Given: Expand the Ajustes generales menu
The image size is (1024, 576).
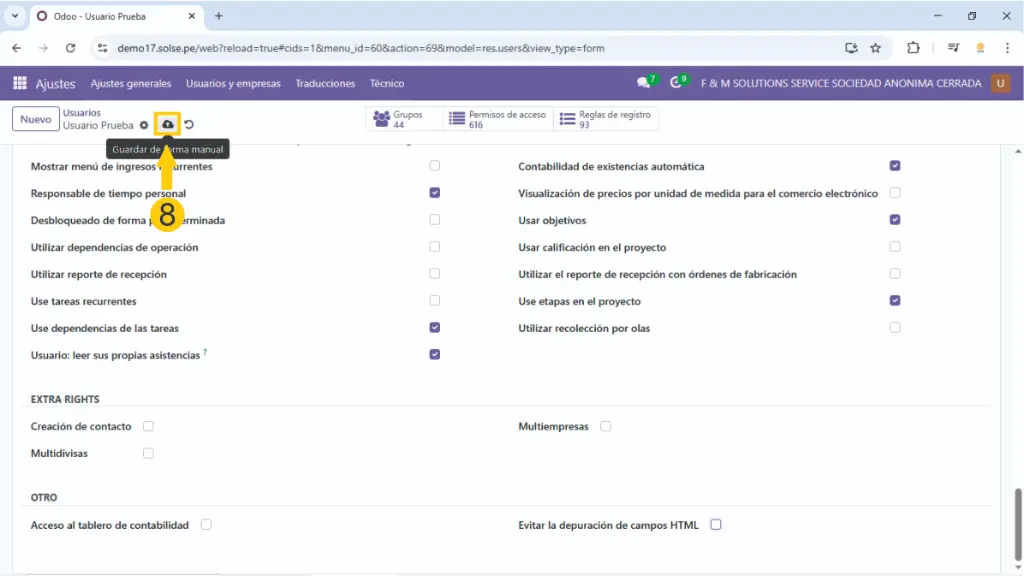Looking at the screenshot, I should [131, 84].
